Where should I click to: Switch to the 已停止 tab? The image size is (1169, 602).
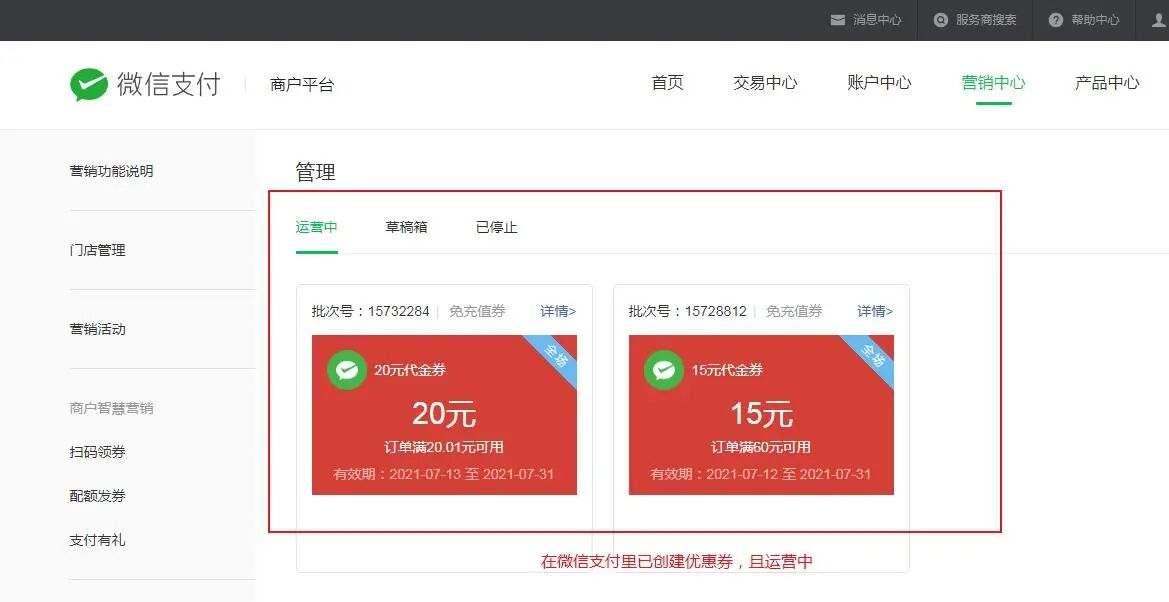(497, 228)
